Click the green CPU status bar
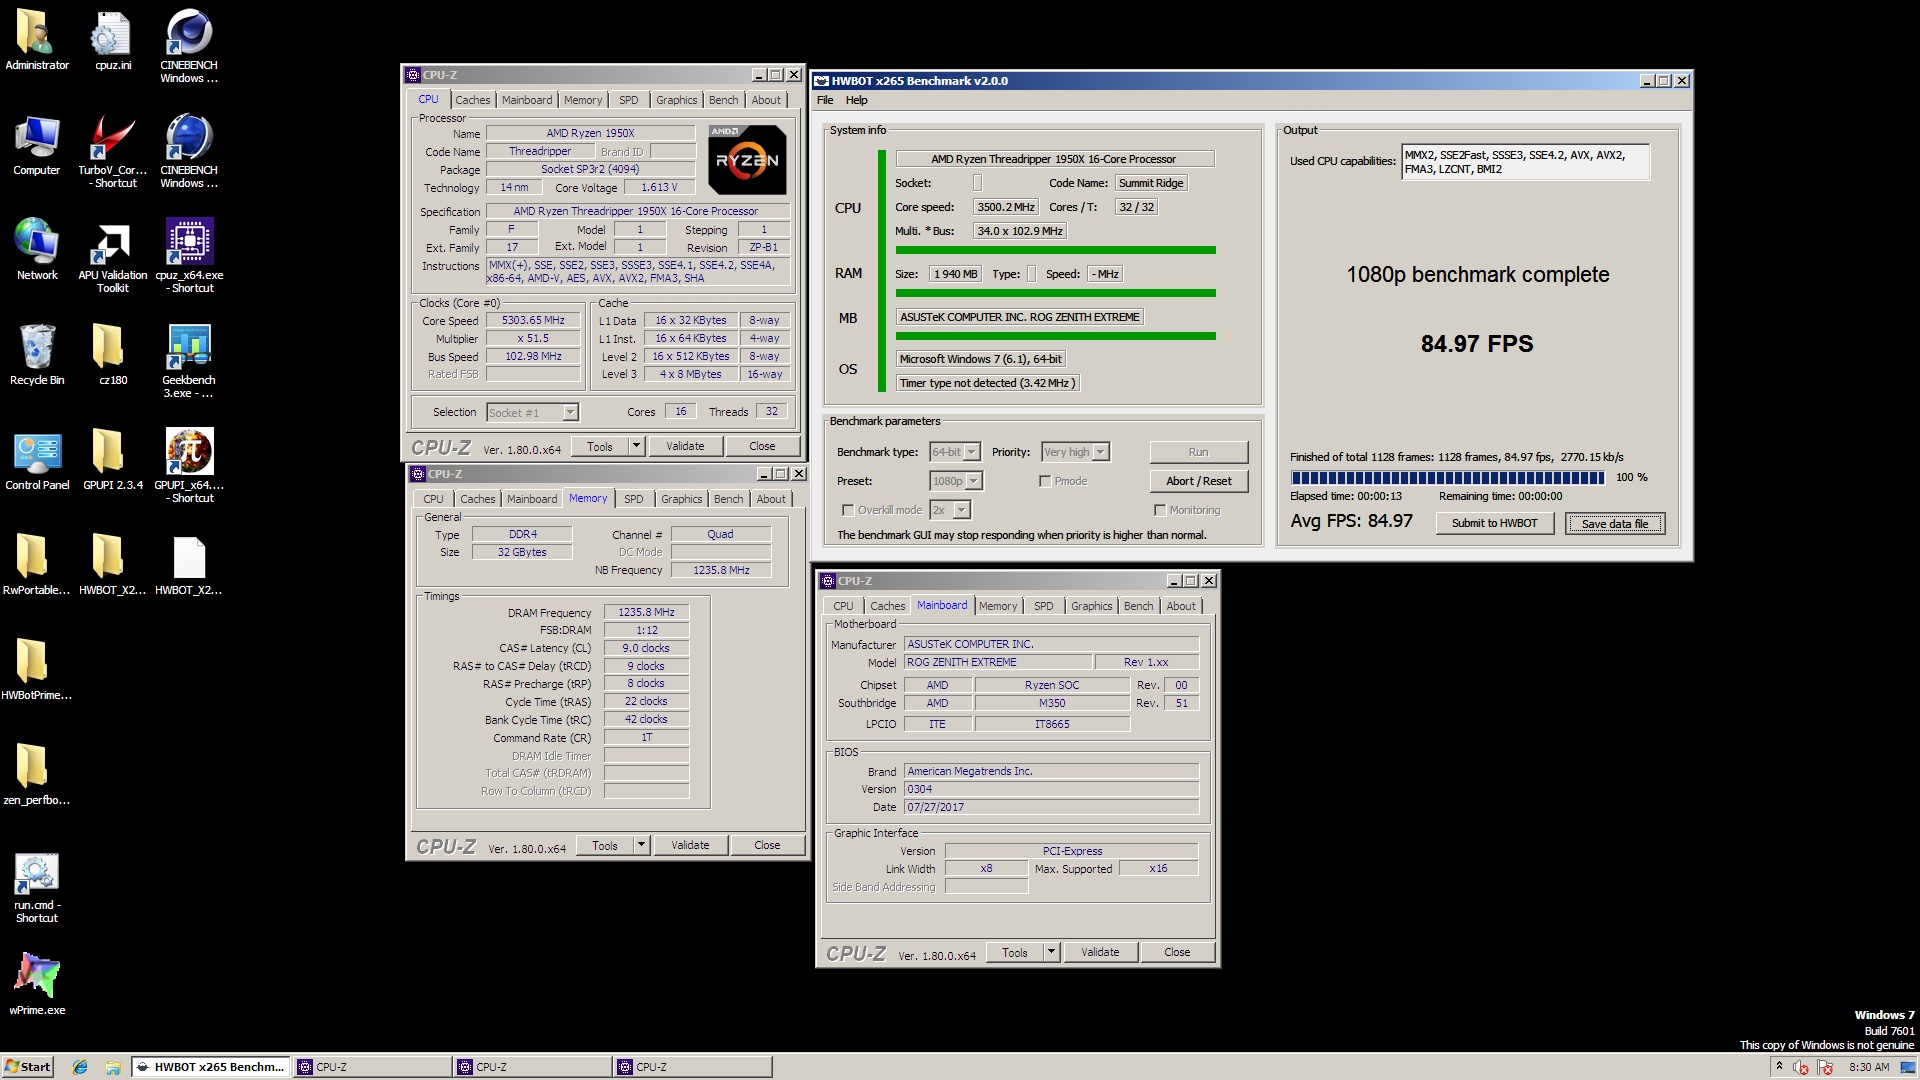This screenshot has width=1920, height=1080. point(1055,250)
